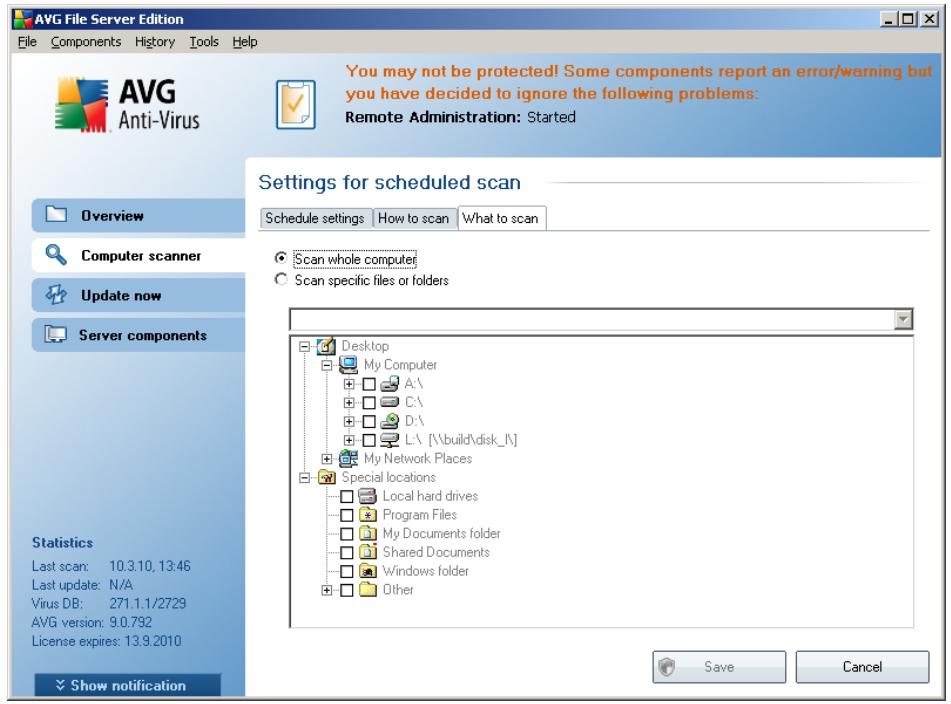Click the Local hard drives icon
Screen dimensions: 951x704
pos(368,496)
